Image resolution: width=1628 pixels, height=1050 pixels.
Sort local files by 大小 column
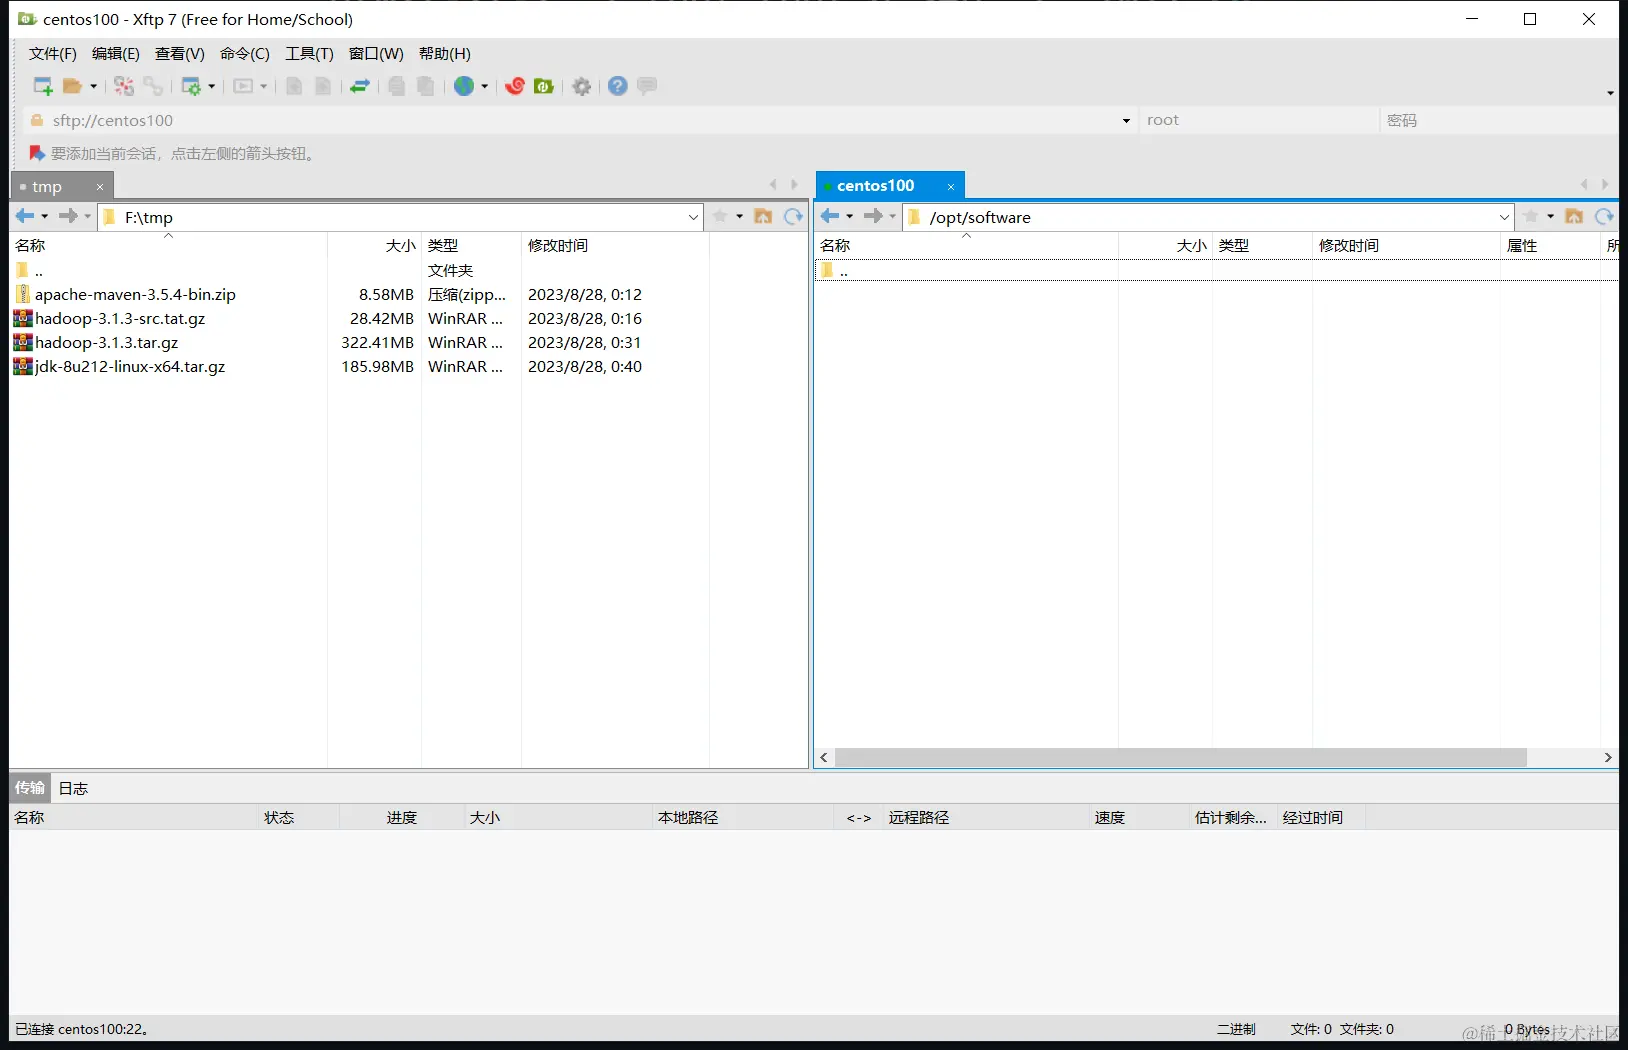(374, 246)
